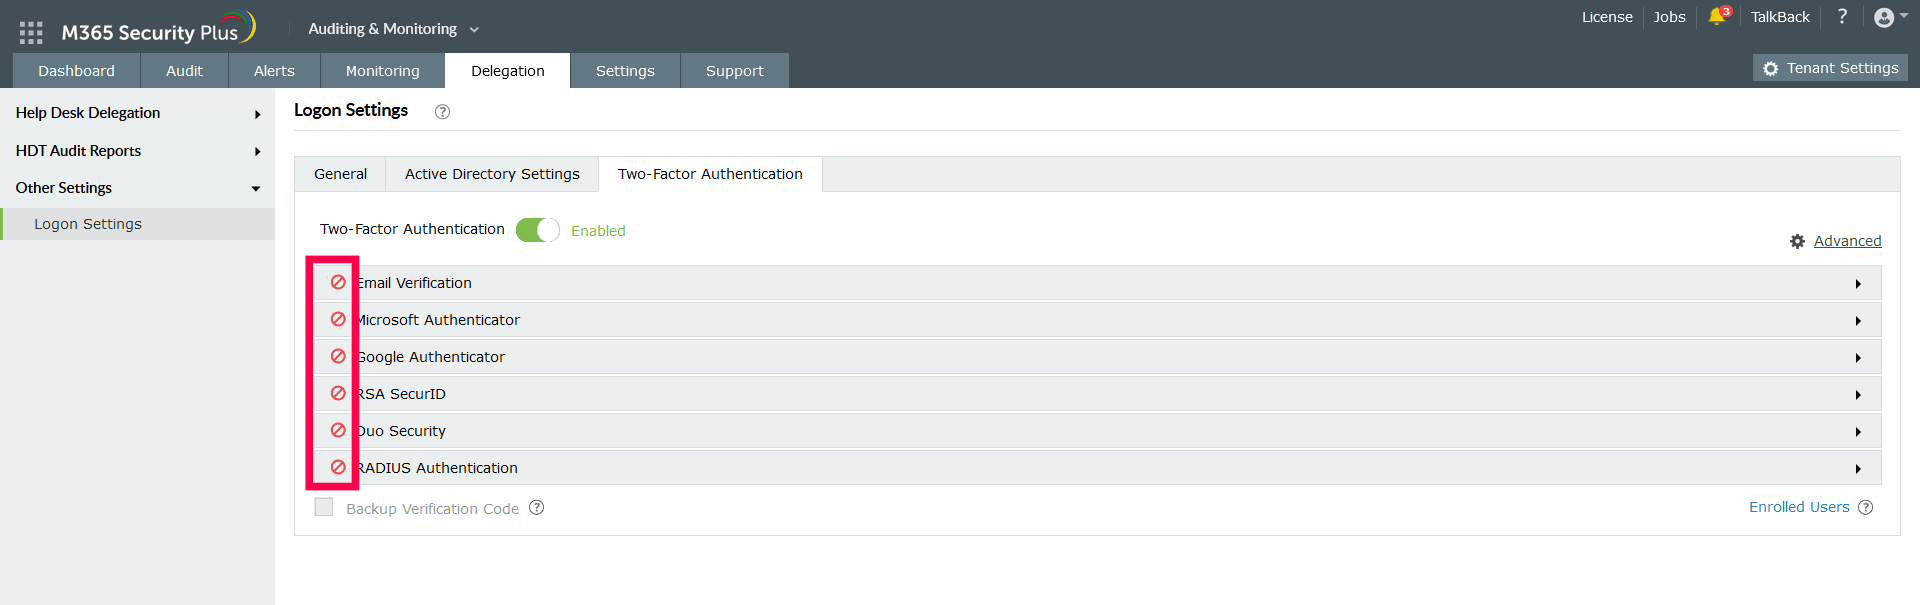
Task: Click the green Enabled status text
Action: click(x=598, y=231)
